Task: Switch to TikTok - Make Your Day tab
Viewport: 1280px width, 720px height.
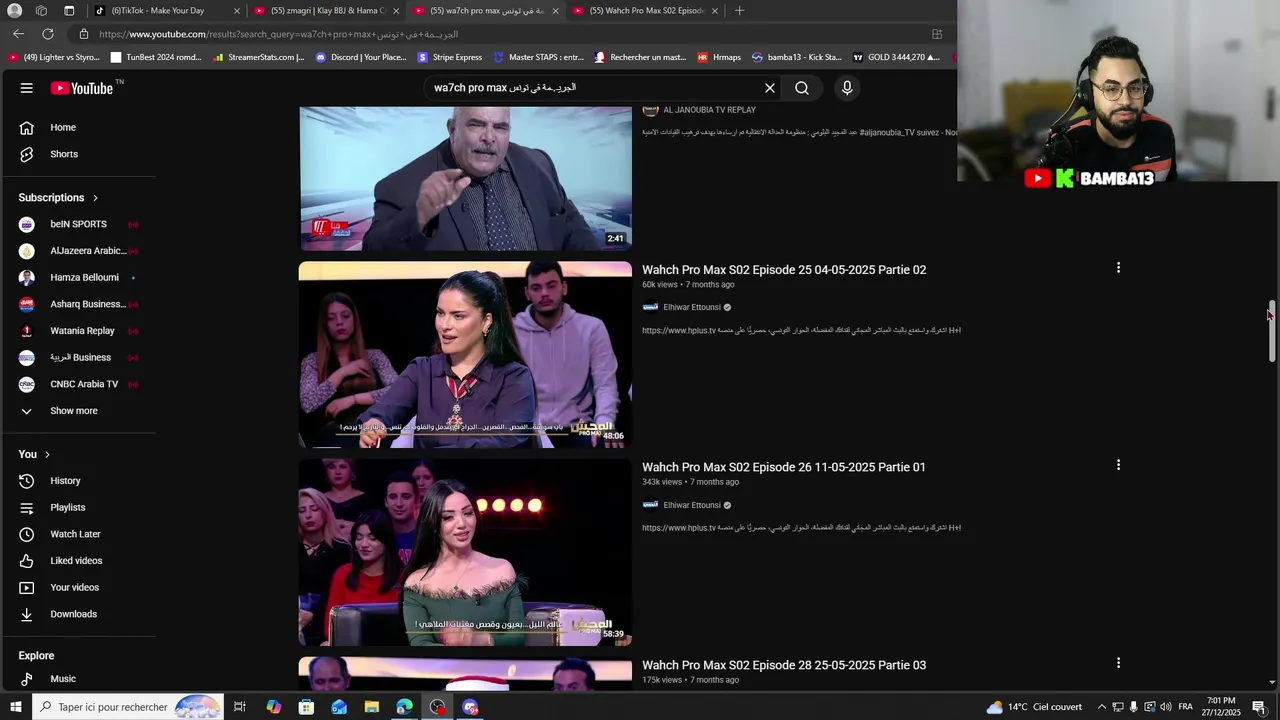Action: click(165, 11)
